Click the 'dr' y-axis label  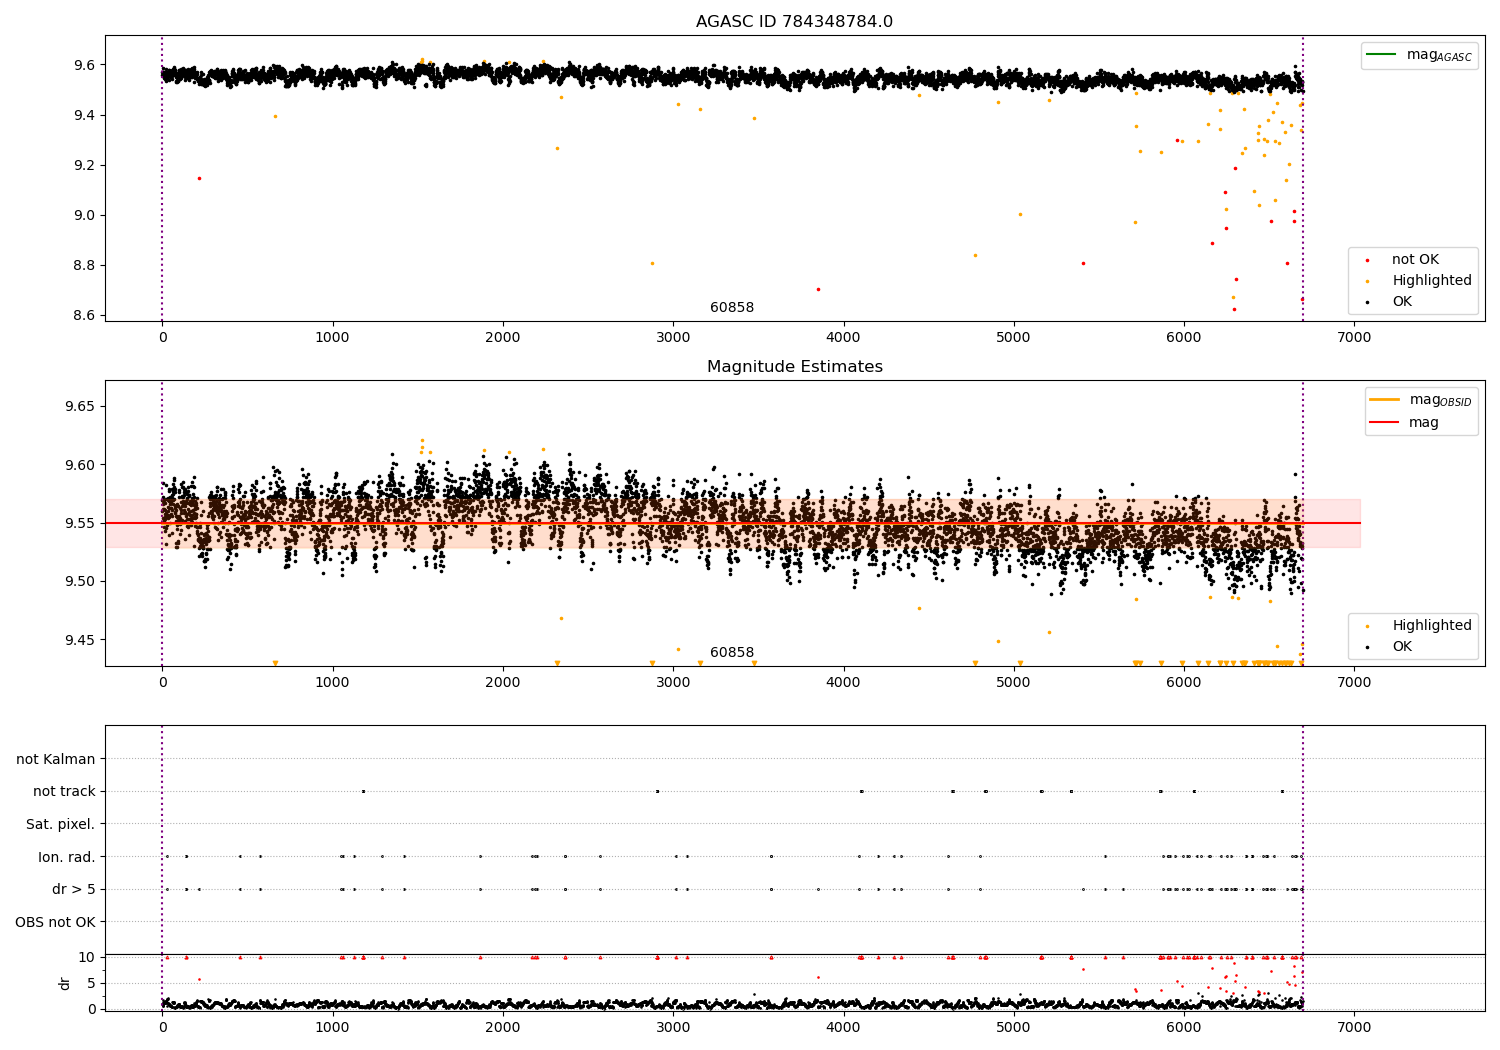(x=65, y=983)
